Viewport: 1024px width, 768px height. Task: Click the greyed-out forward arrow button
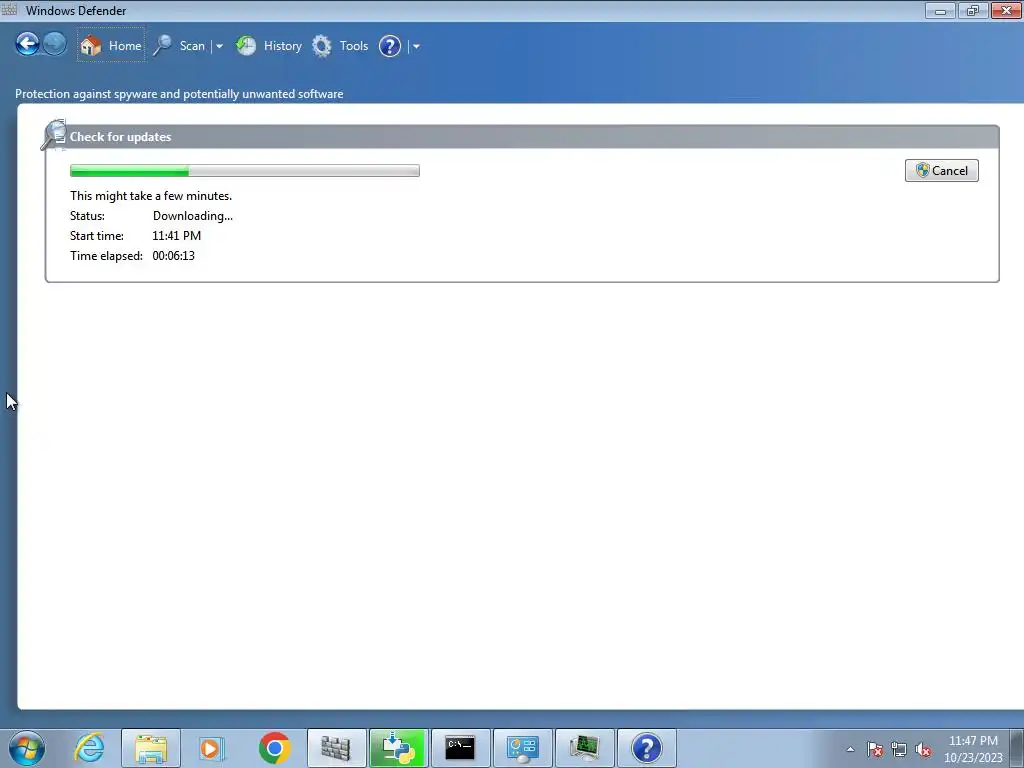(55, 45)
